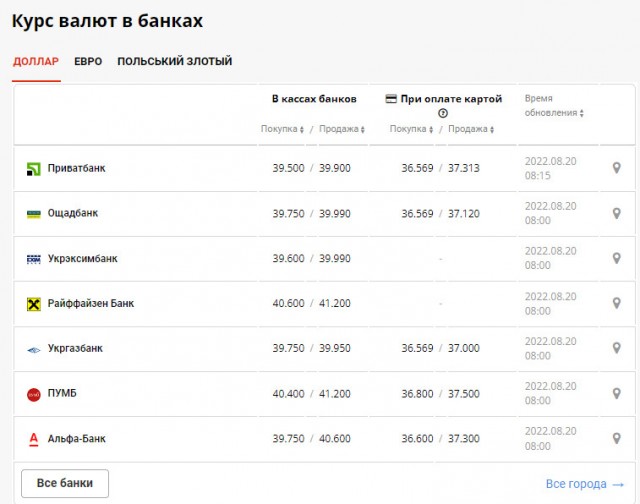Click the card payment help question icon

pos(443,113)
